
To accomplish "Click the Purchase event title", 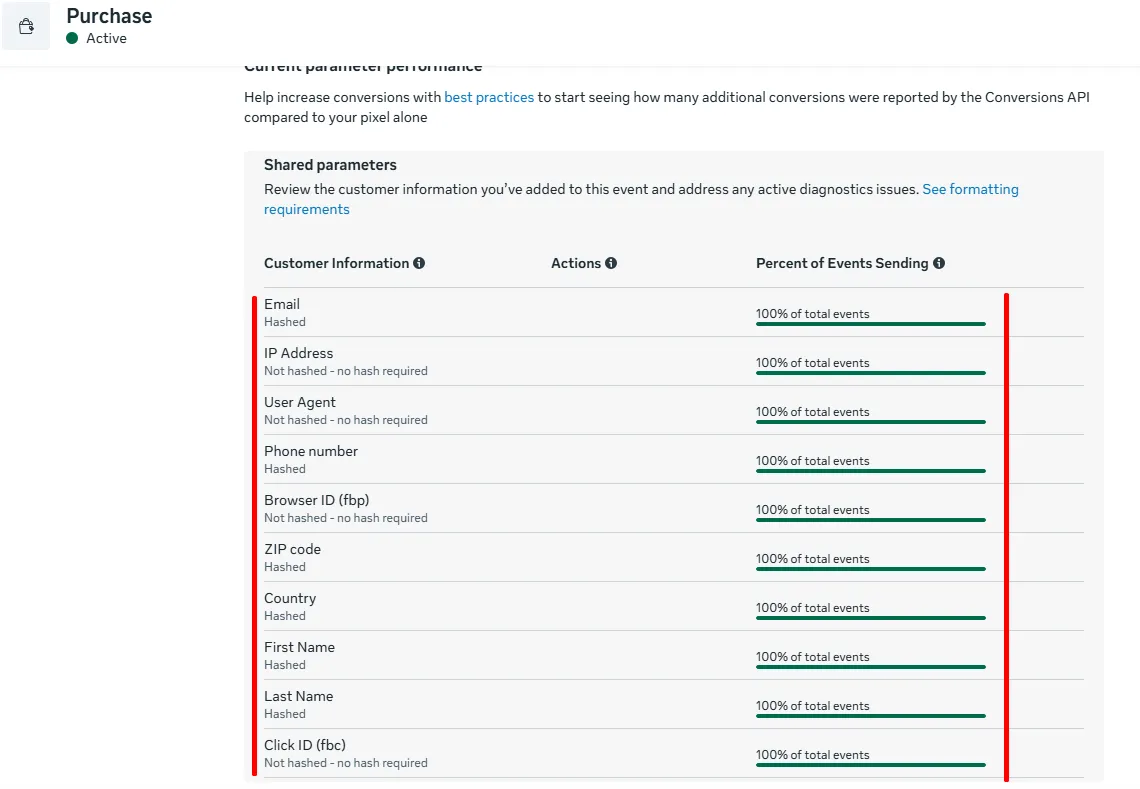I will pos(109,16).
